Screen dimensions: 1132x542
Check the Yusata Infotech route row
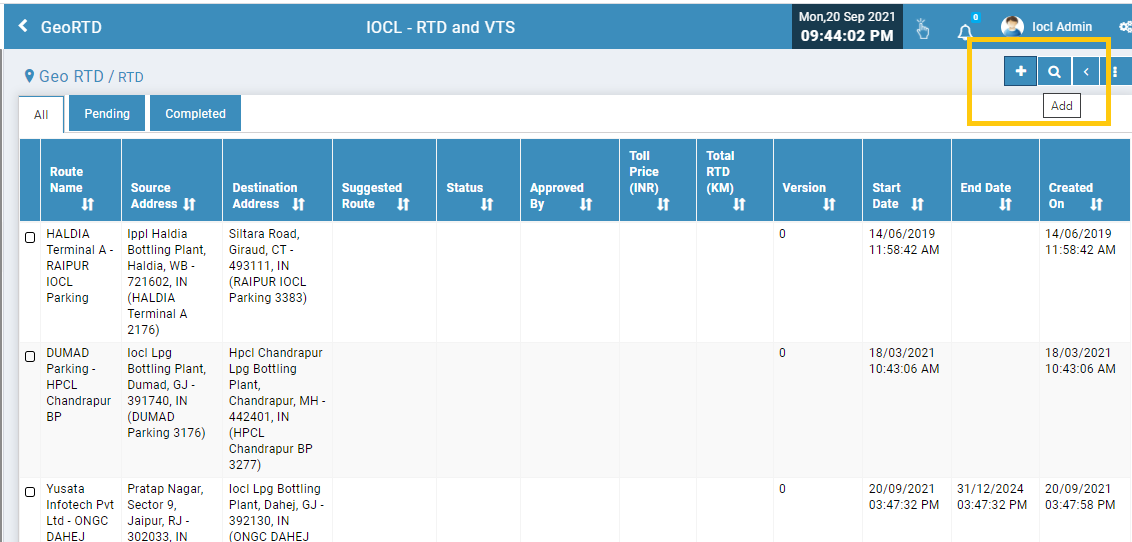(30, 492)
